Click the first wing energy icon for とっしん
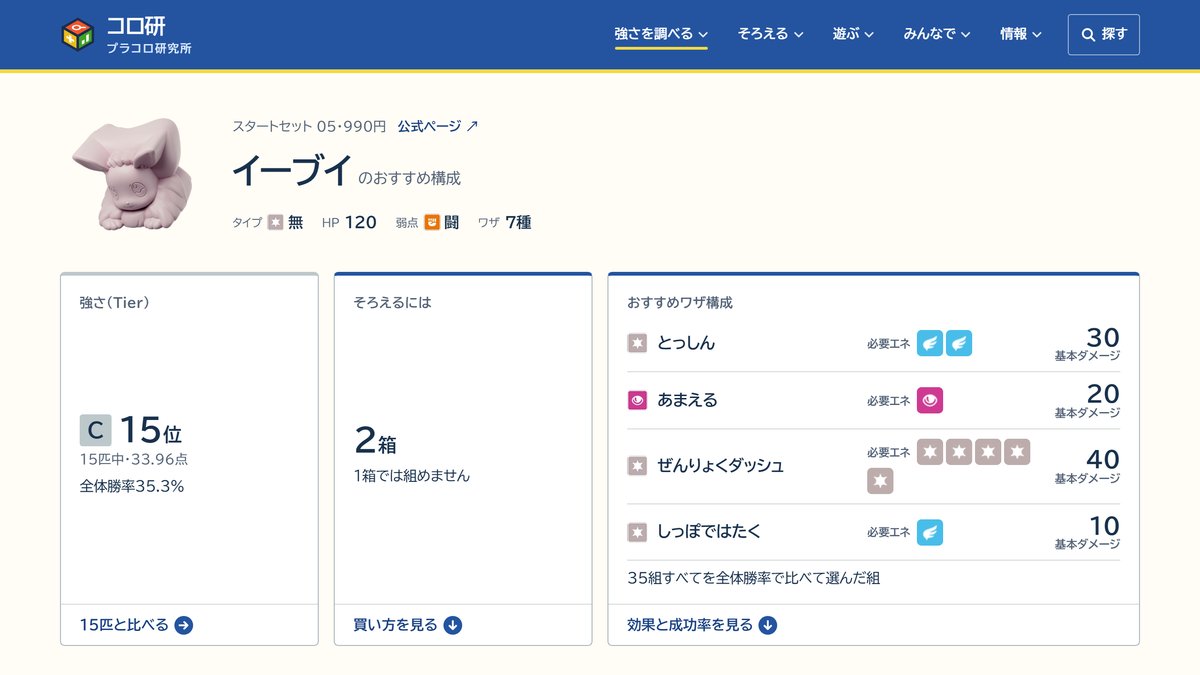 930,343
